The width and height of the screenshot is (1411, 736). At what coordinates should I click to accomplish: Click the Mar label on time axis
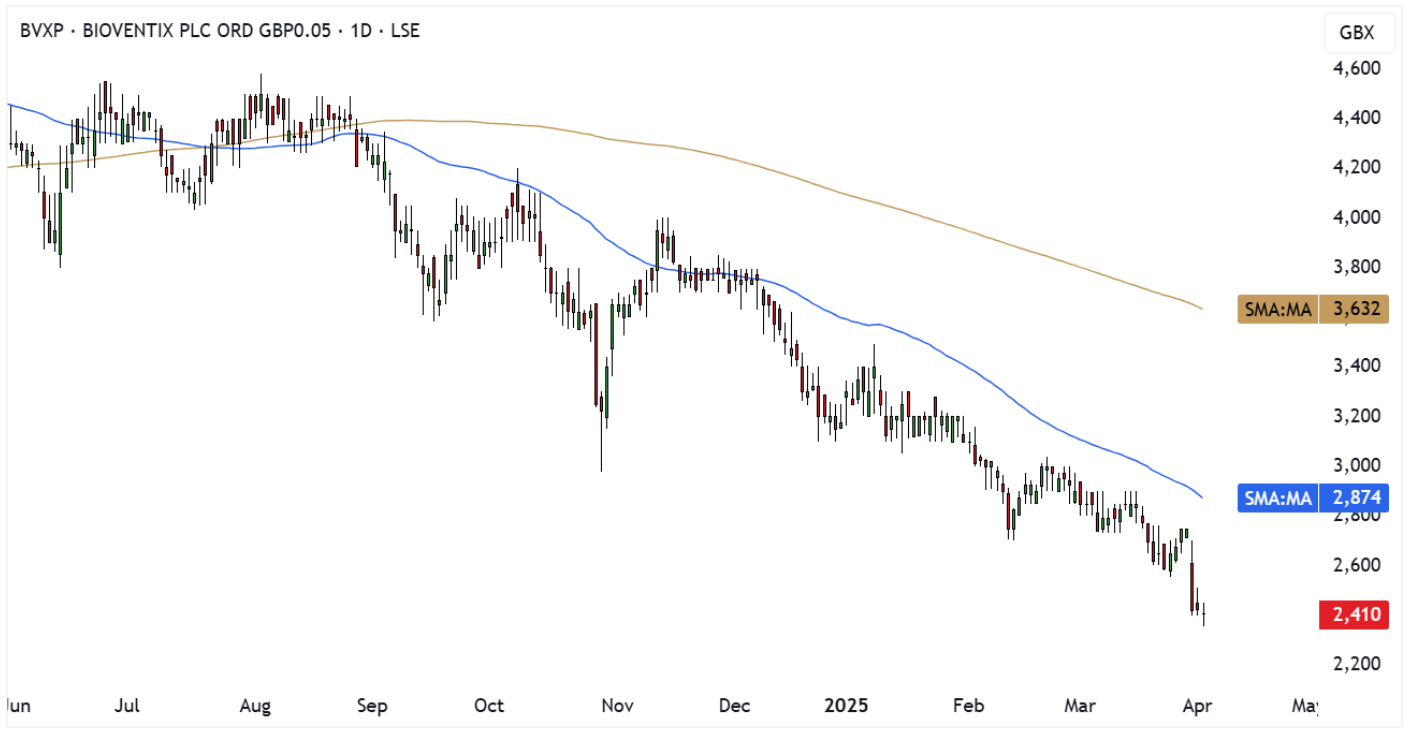[1080, 706]
